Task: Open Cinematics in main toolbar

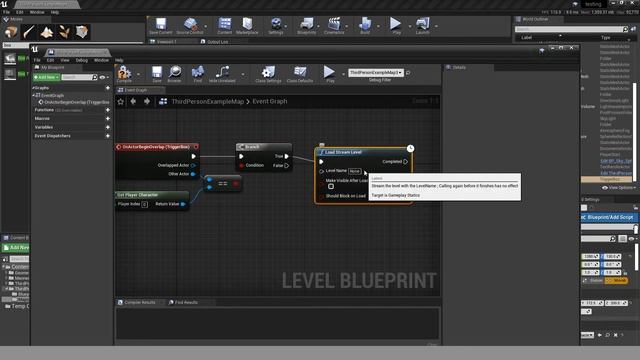Action: [334, 25]
